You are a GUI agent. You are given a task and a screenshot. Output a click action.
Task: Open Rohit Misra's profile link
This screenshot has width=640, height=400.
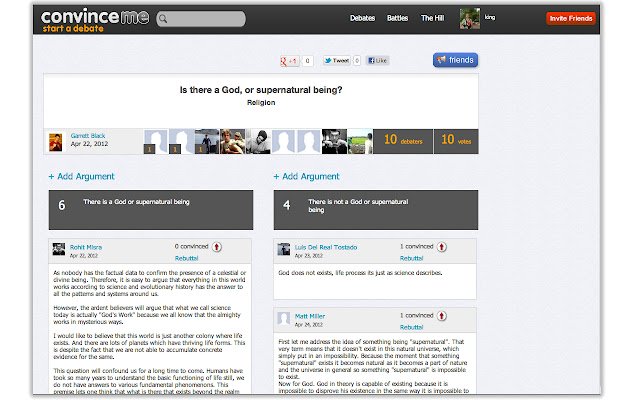pyautogui.click(x=86, y=247)
